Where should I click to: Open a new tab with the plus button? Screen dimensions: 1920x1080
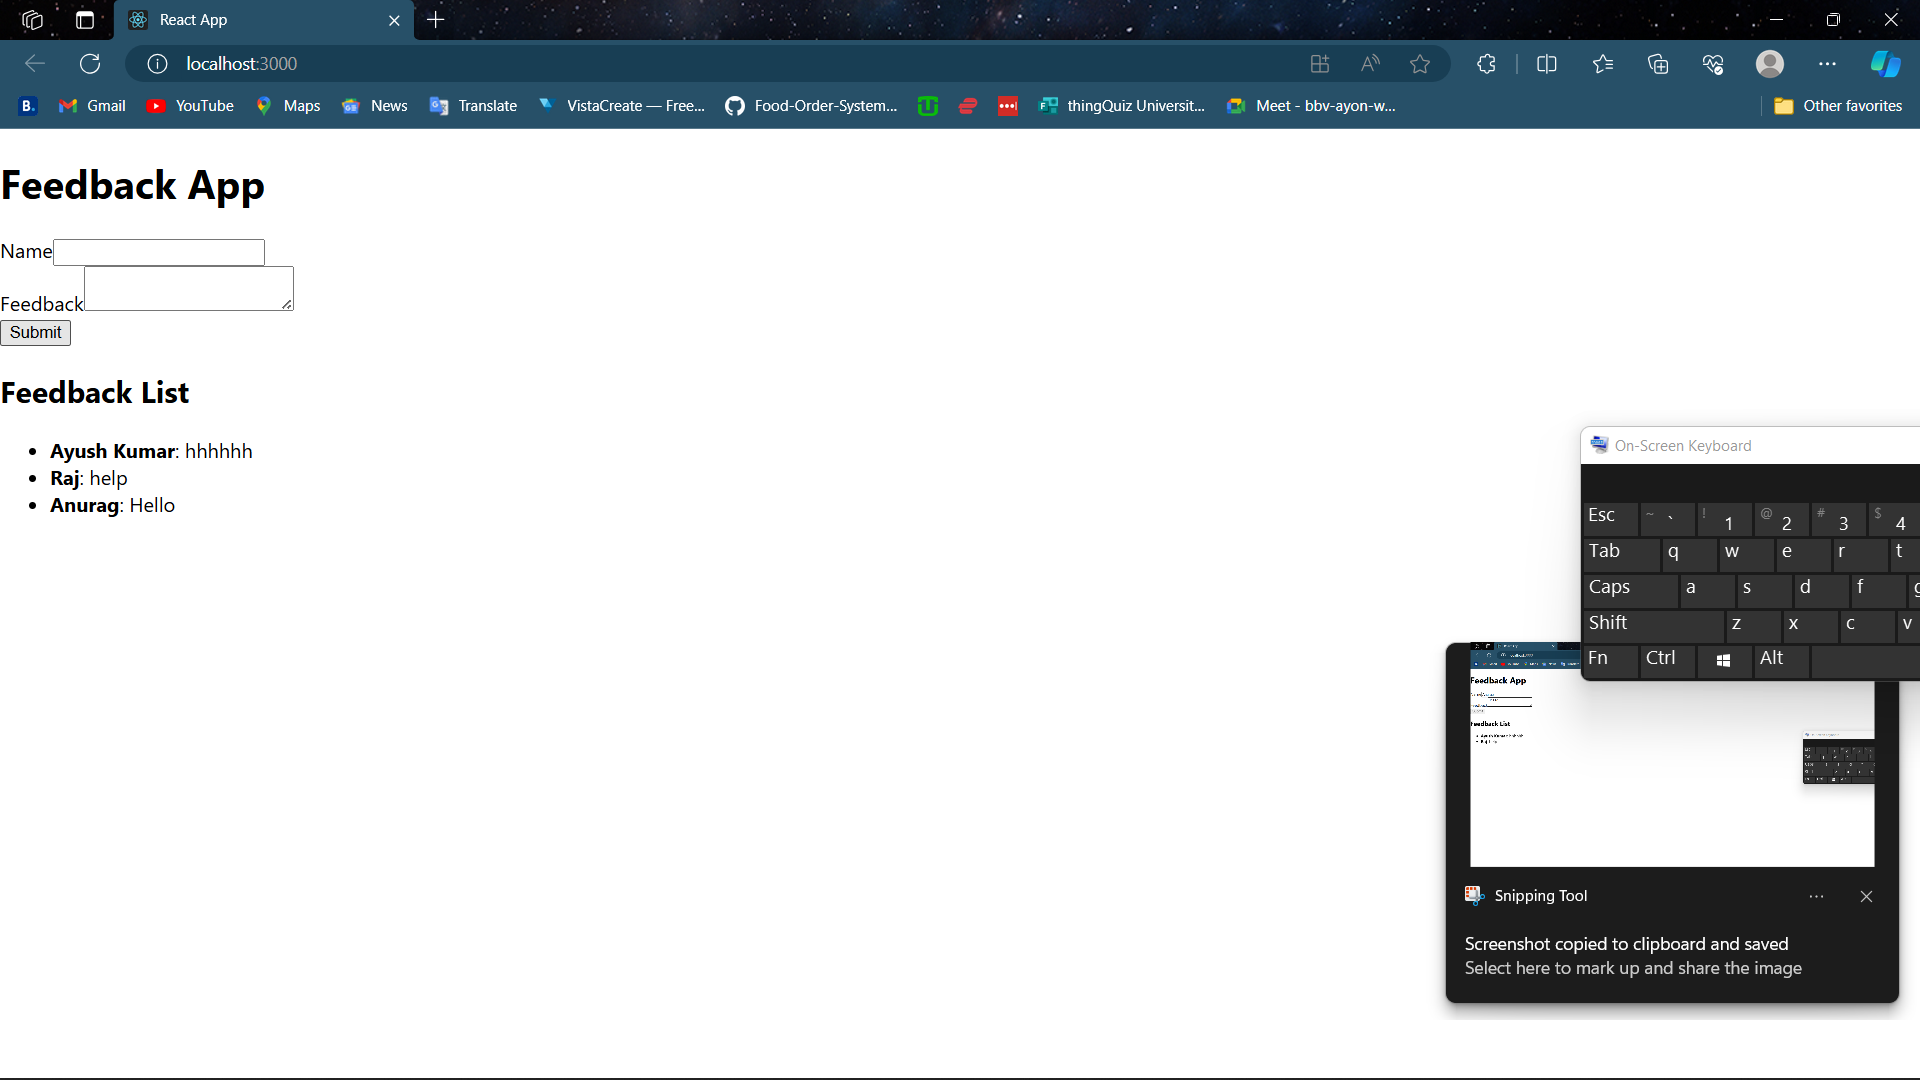click(x=435, y=20)
